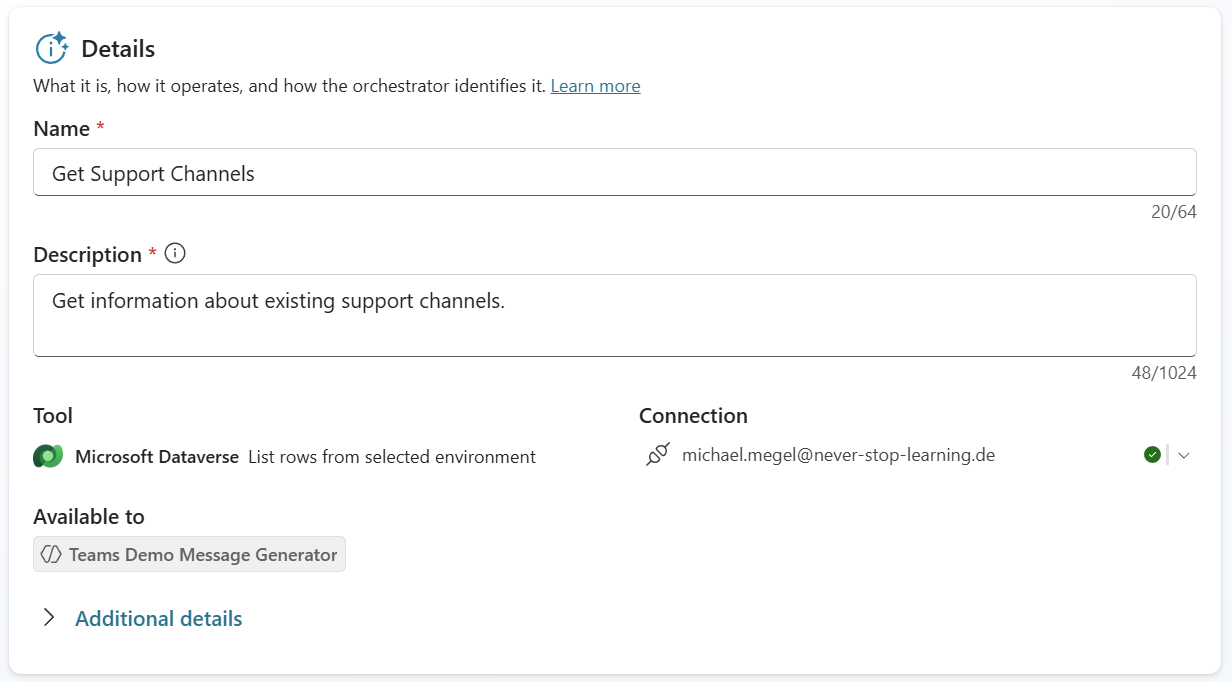1232x682 pixels.
Task: Click the Name input field
Action: (x=614, y=173)
